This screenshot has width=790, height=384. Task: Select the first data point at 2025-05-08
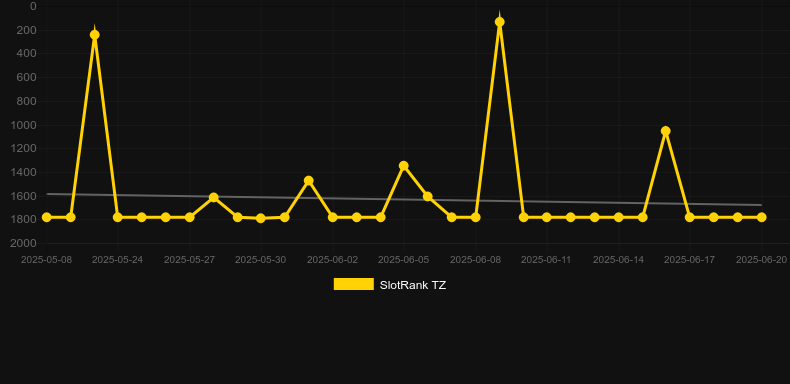47,217
